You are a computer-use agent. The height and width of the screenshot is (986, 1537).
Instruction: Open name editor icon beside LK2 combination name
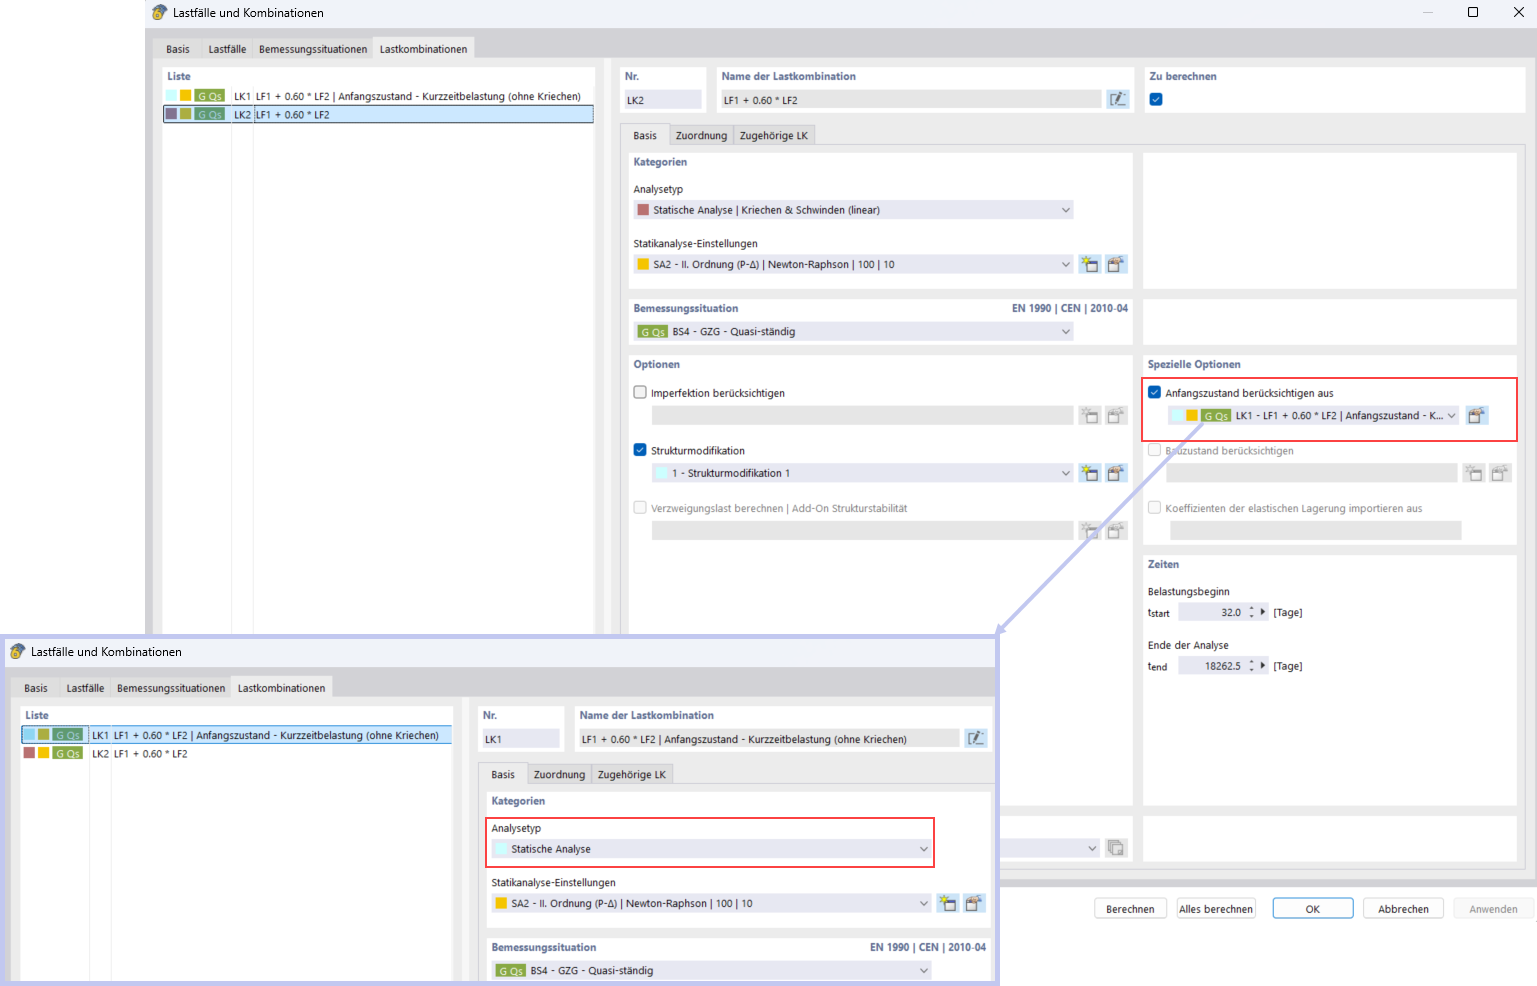coord(1117,99)
